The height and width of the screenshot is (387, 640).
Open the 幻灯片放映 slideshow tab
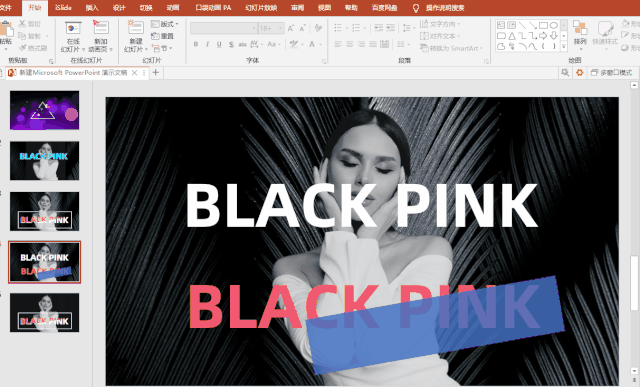(x=261, y=8)
